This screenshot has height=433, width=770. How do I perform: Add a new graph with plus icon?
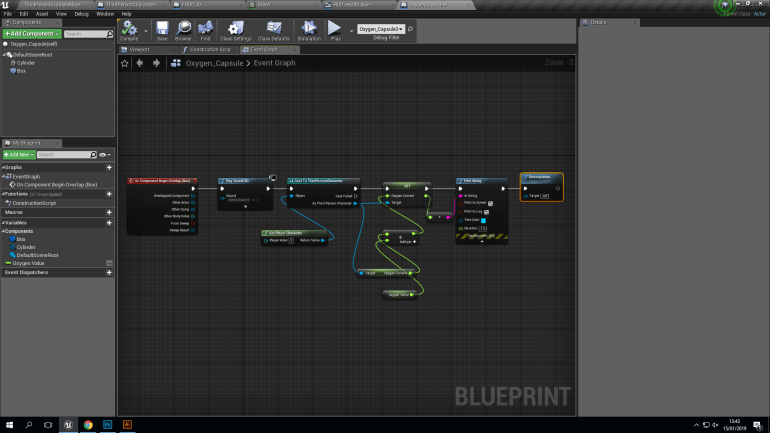click(x=109, y=167)
